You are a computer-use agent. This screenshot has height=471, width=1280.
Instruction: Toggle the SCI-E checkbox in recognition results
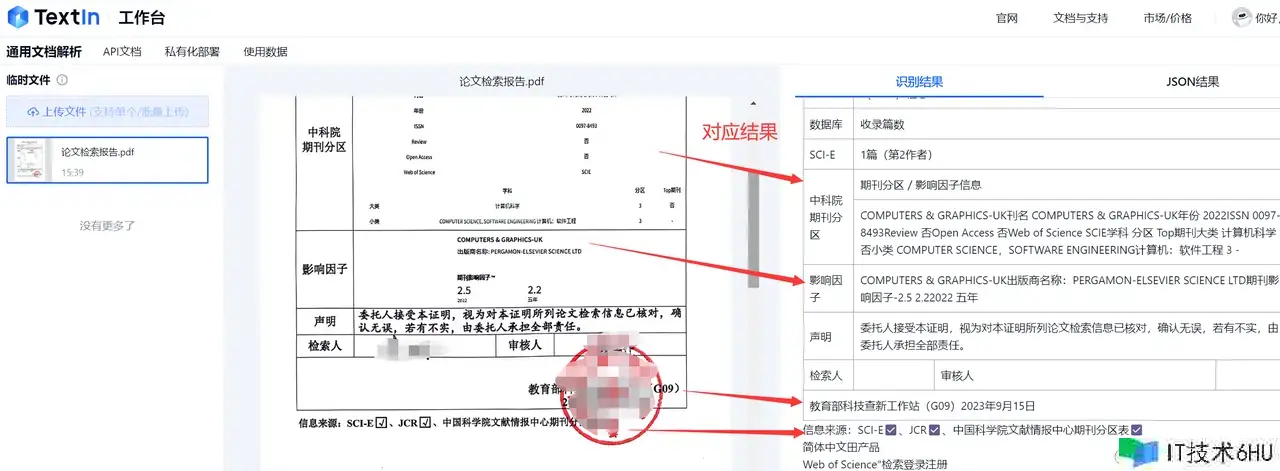(892, 430)
